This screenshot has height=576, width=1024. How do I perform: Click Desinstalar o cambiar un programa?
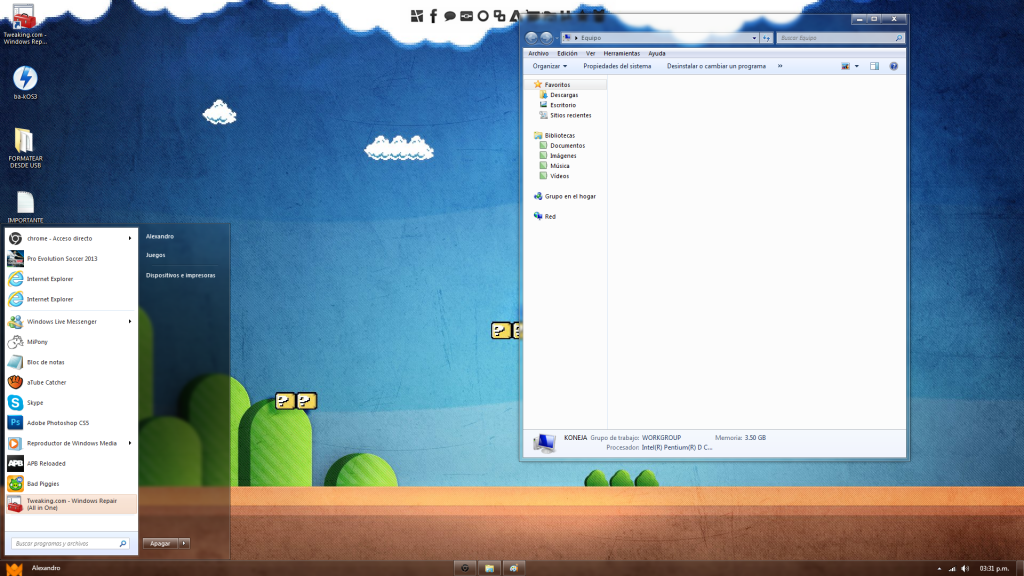pos(716,66)
